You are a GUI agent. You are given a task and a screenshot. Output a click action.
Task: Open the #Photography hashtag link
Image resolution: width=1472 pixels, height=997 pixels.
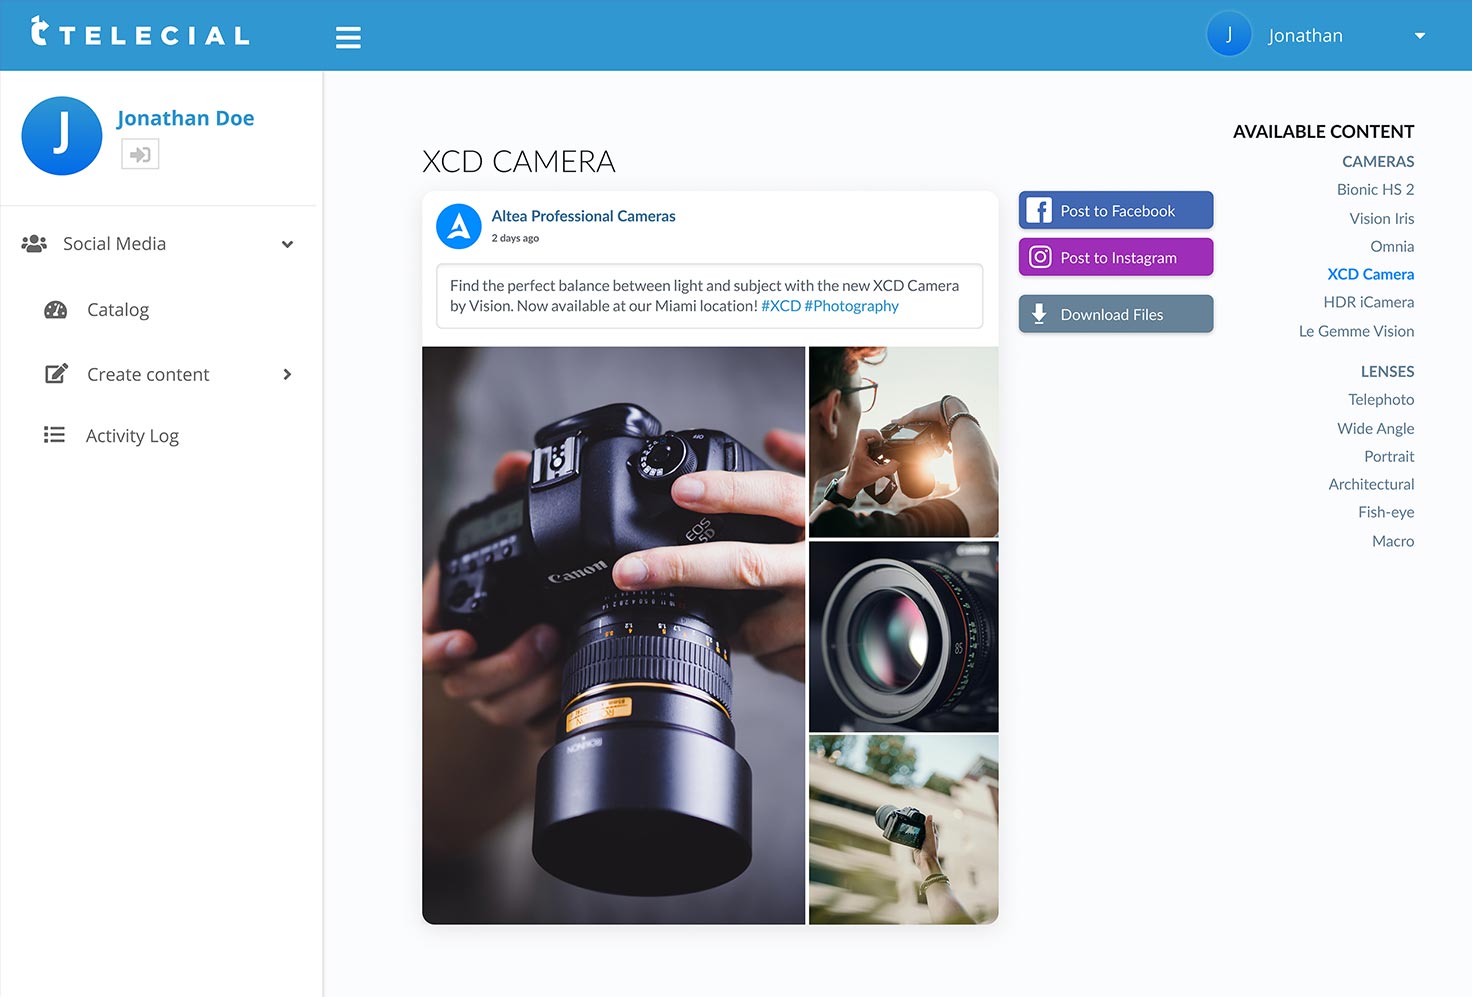click(x=851, y=306)
